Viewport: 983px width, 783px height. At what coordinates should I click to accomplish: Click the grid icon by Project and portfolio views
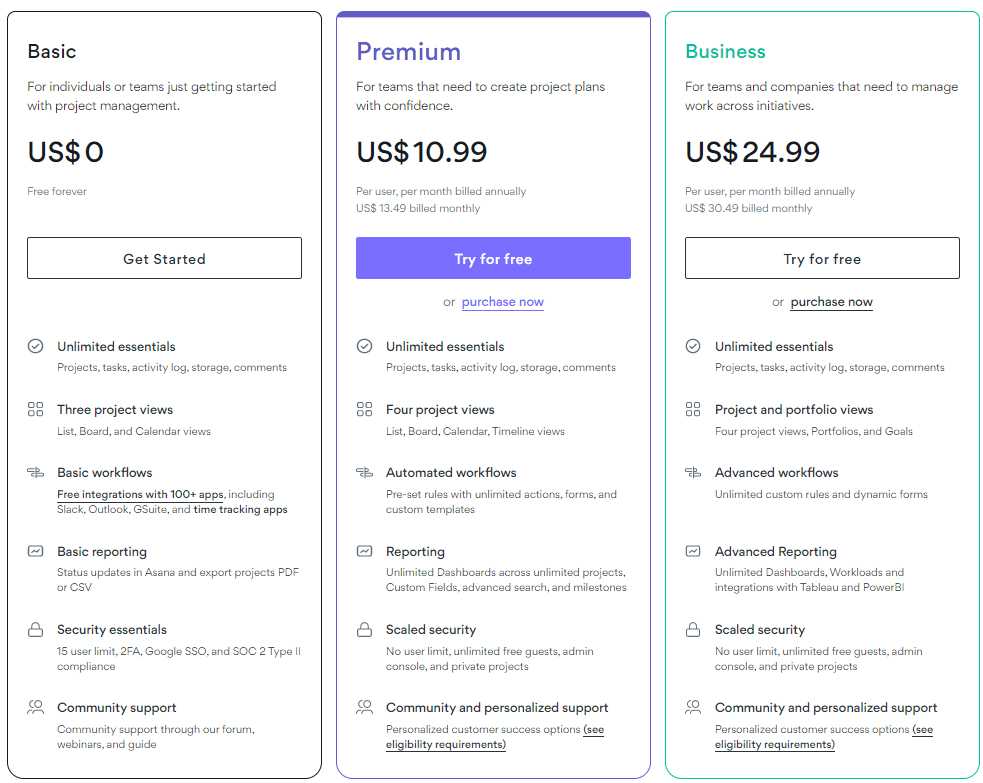coord(693,409)
